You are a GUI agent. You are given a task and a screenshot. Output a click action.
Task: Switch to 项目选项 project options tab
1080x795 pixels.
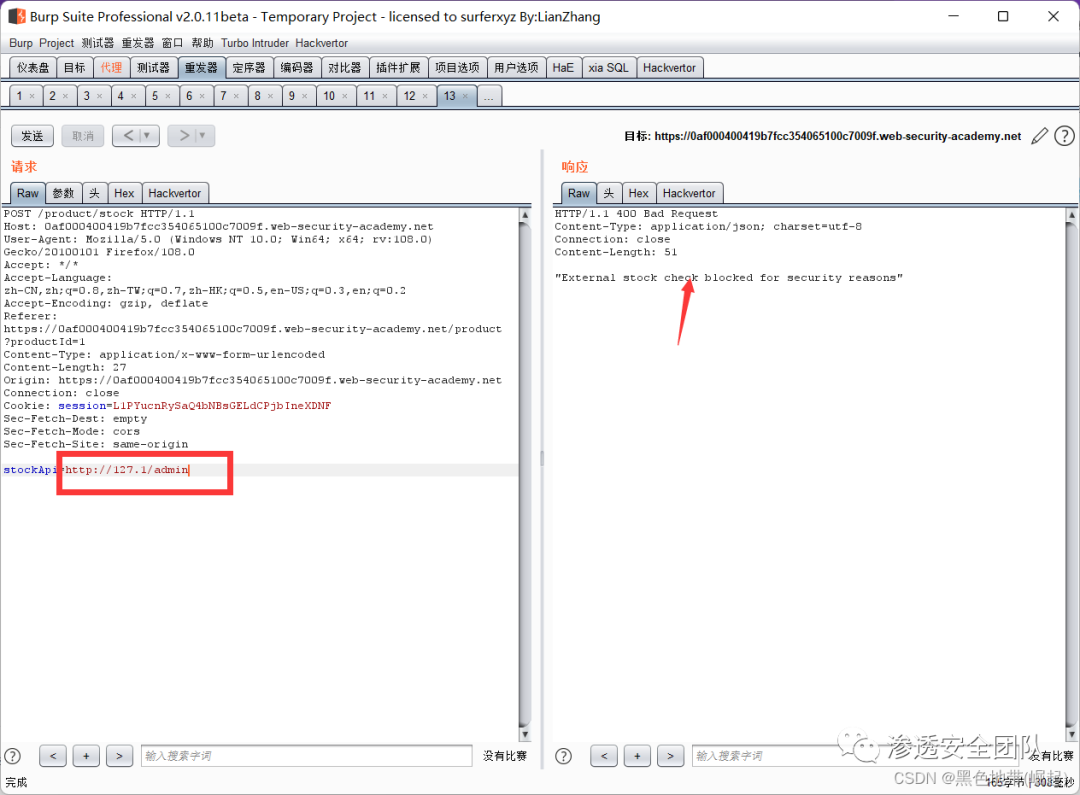tap(457, 68)
